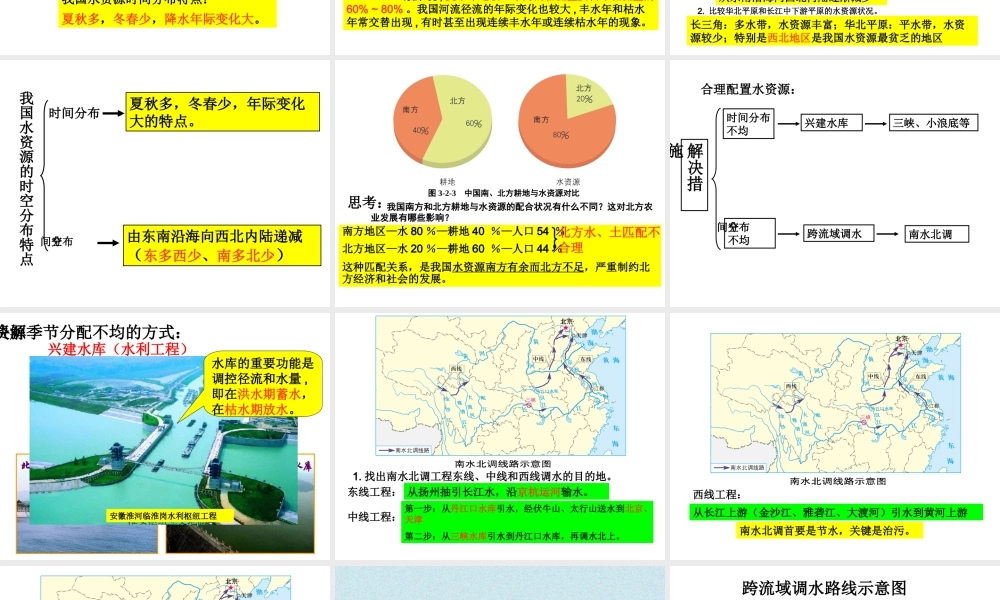Select the green box '从长江上游（金沙江、雅砻江、大渡河）引水到黄河上游'

coord(835,513)
